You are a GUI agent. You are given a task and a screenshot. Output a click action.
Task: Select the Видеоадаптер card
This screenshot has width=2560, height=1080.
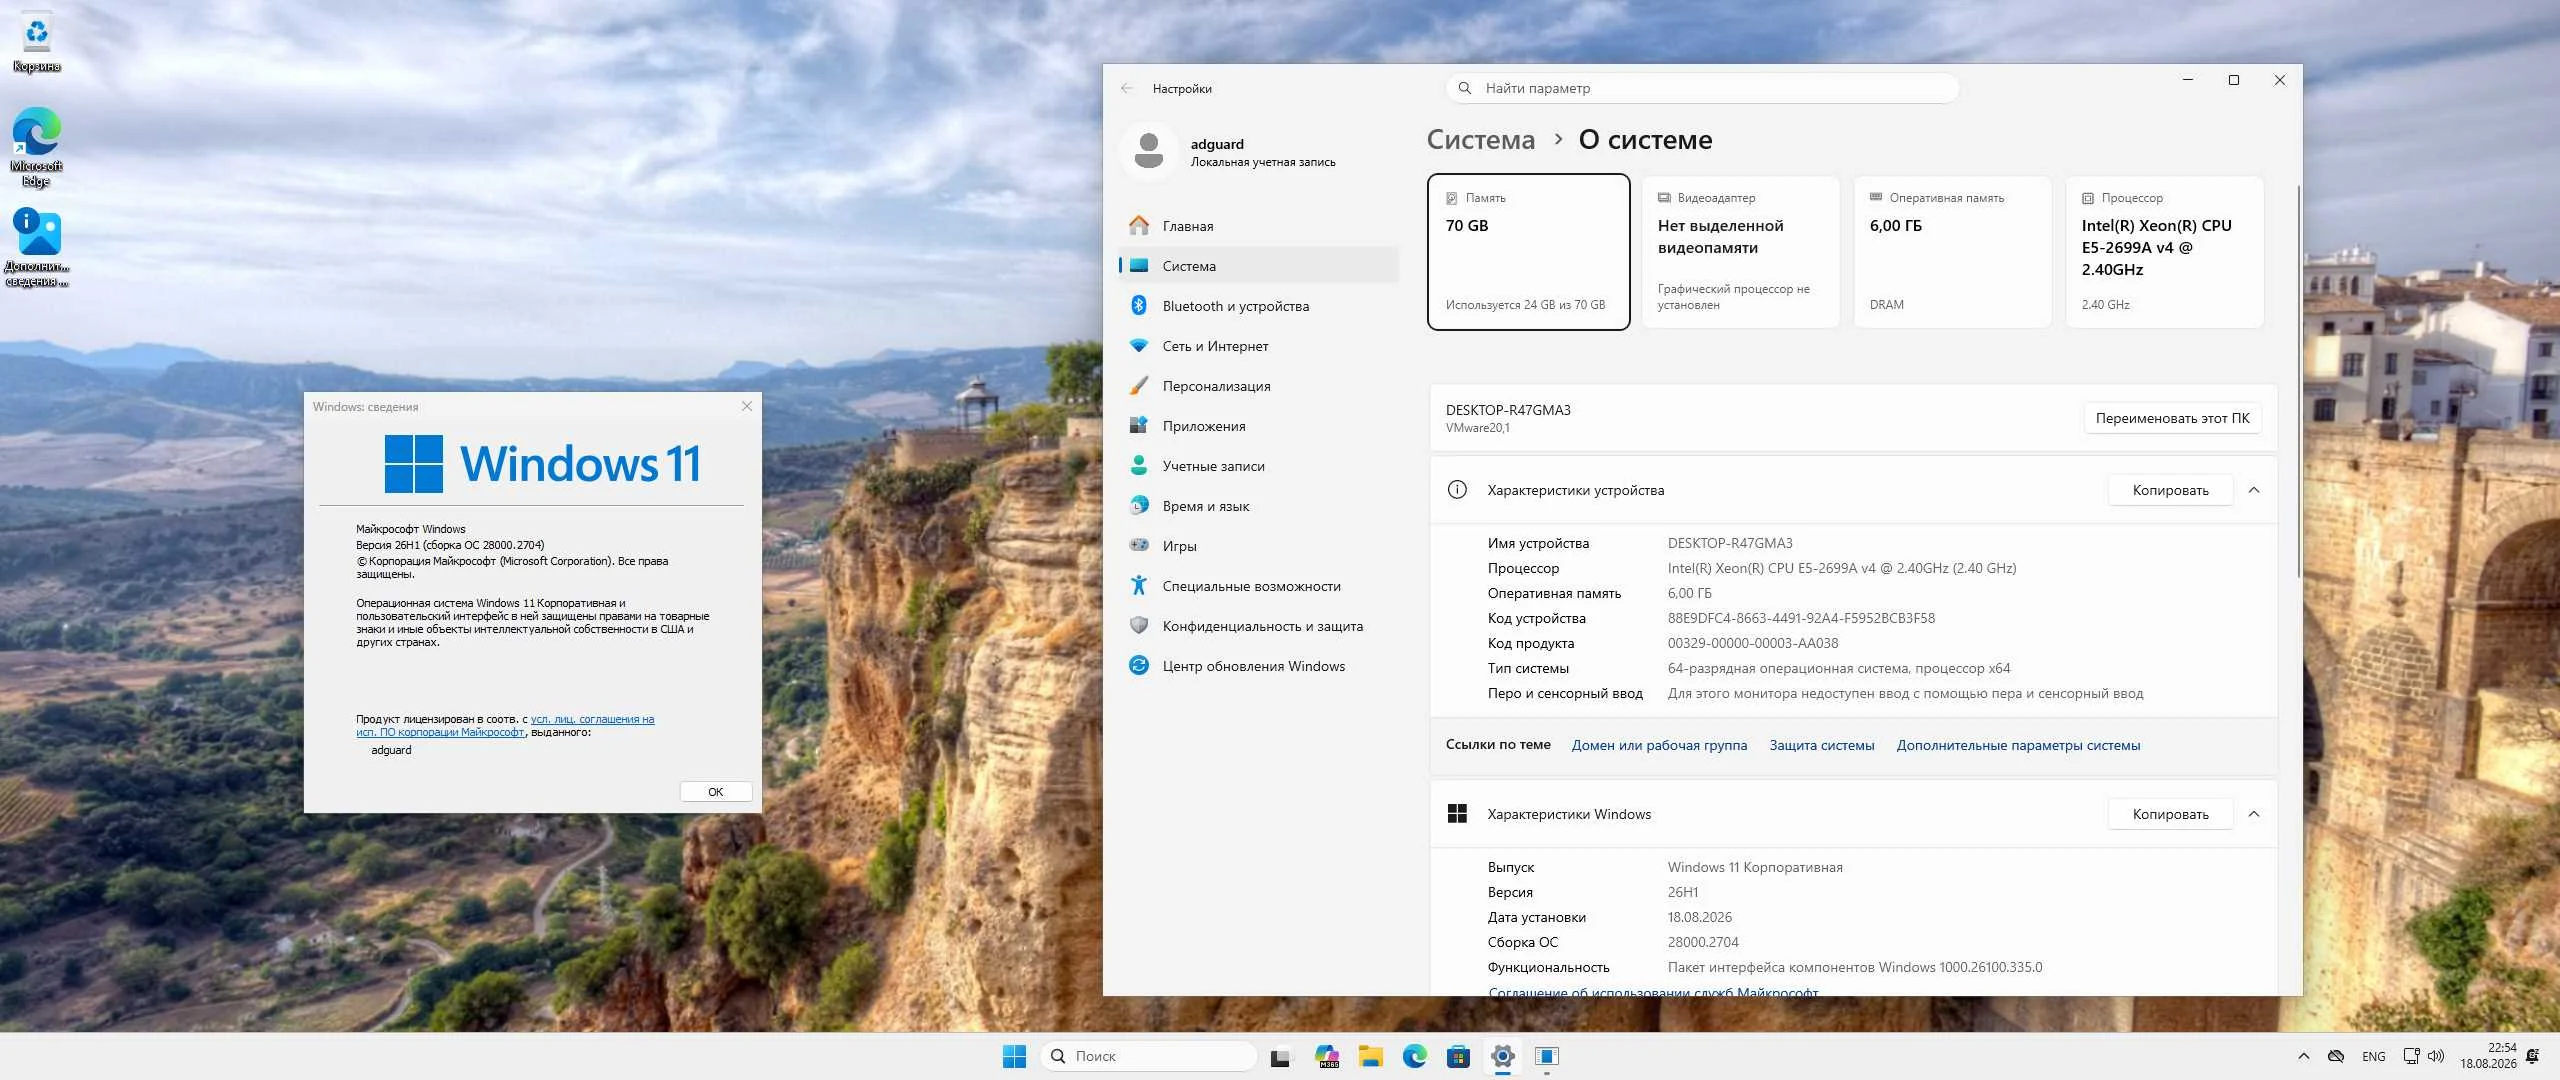coord(1741,252)
